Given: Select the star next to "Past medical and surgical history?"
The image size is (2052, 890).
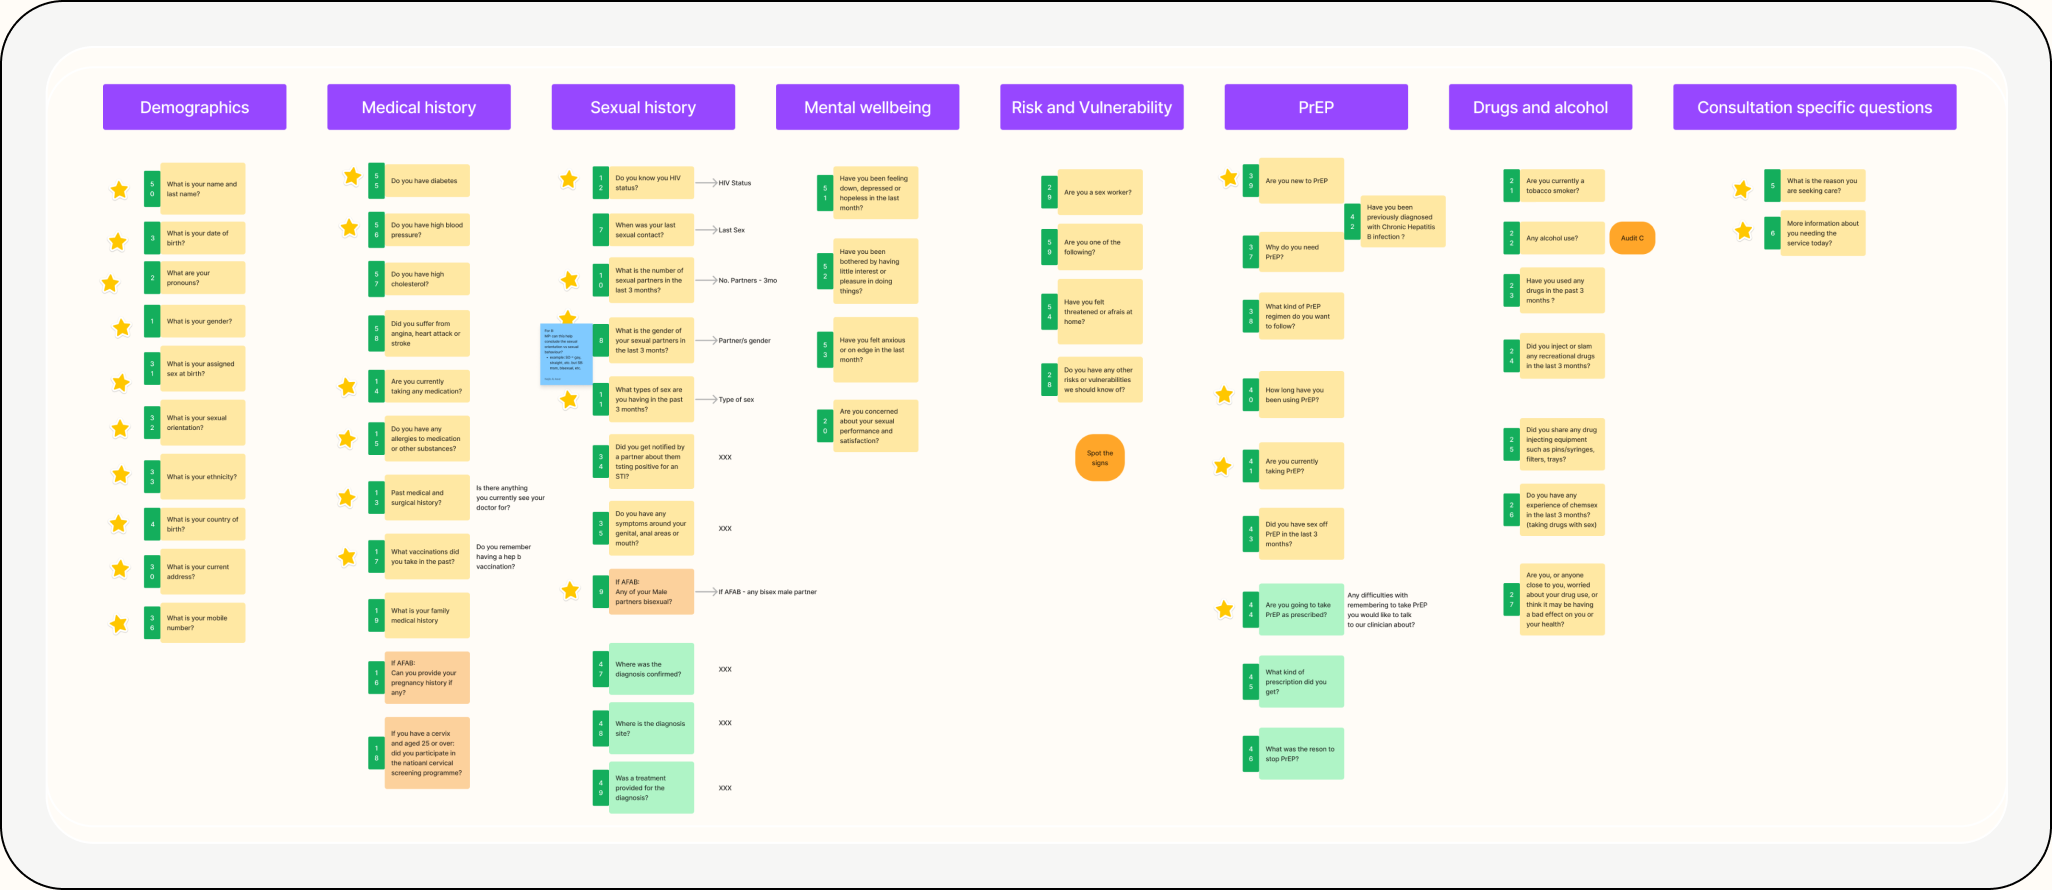Looking at the screenshot, I should pos(347,497).
